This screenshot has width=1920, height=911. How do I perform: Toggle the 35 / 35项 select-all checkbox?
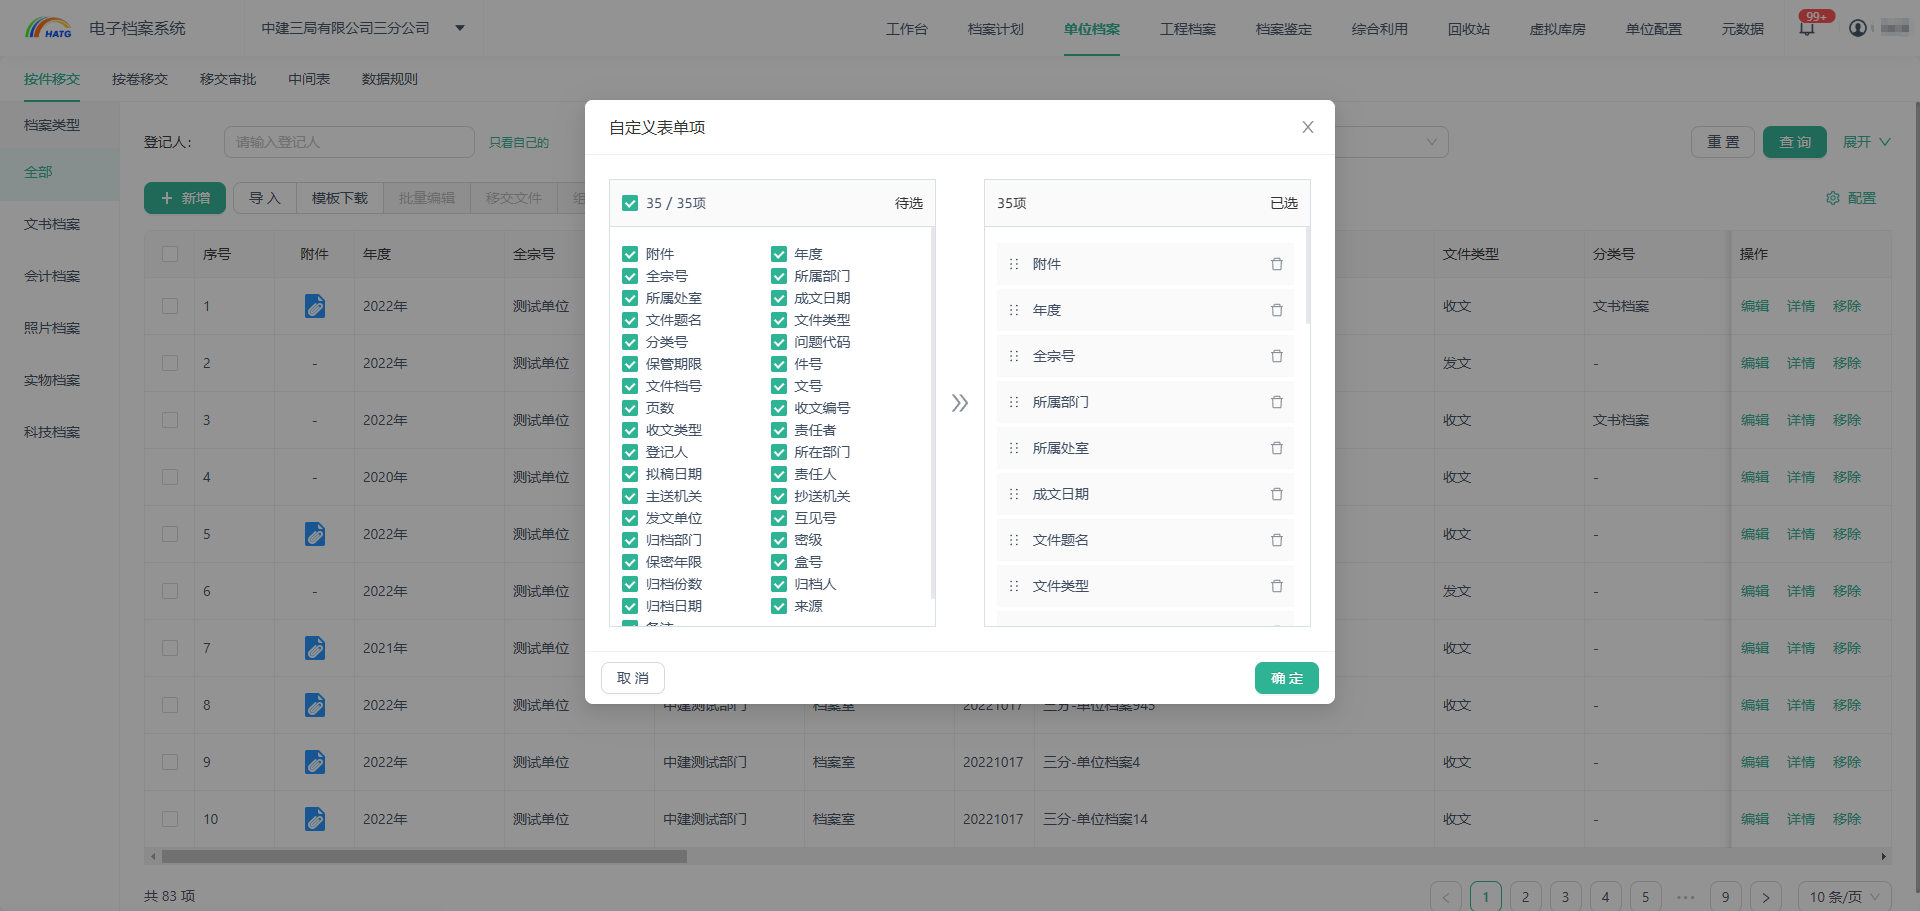[x=630, y=203]
